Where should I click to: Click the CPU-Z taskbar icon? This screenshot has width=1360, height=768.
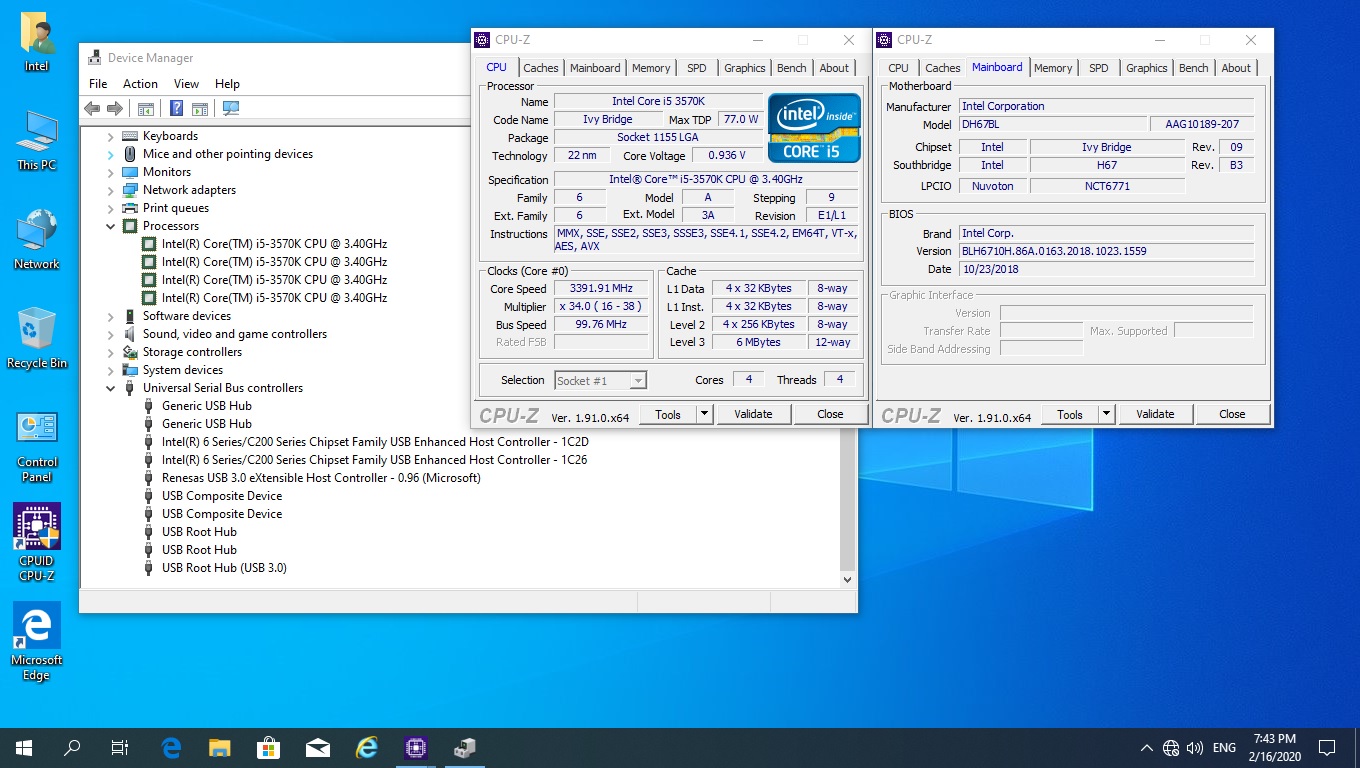pyautogui.click(x=416, y=747)
